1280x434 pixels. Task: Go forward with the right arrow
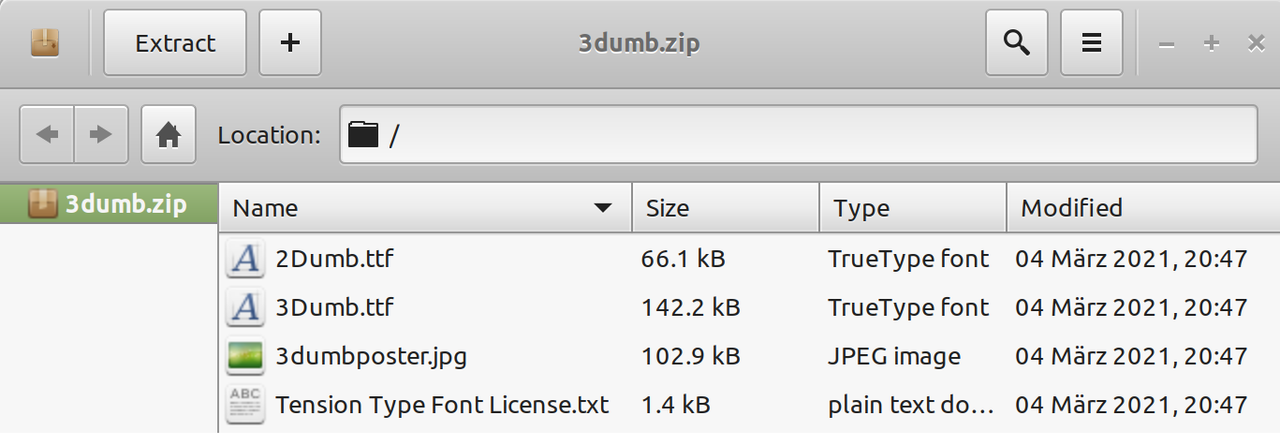pos(101,134)
